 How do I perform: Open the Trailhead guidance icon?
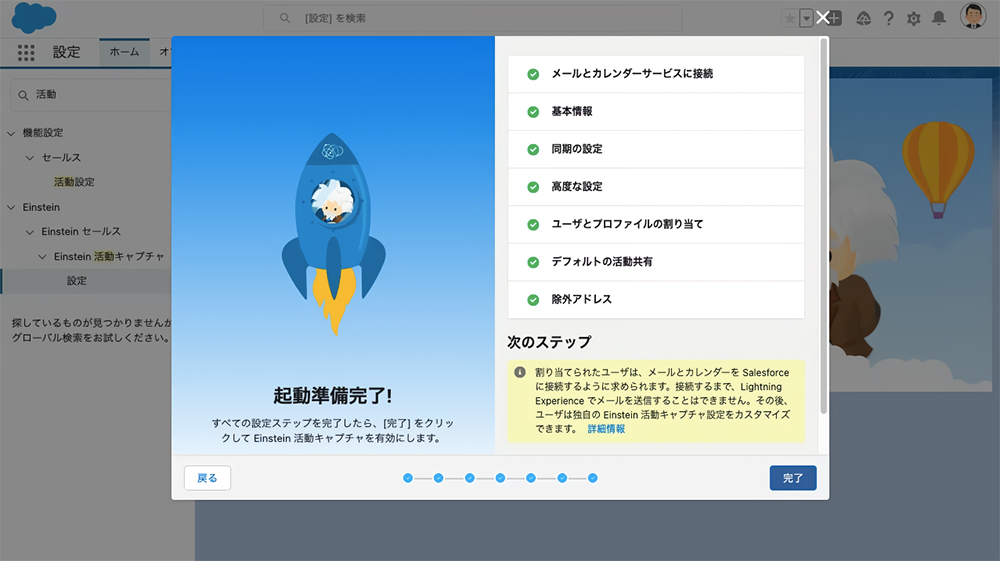[x=864, y=18]
